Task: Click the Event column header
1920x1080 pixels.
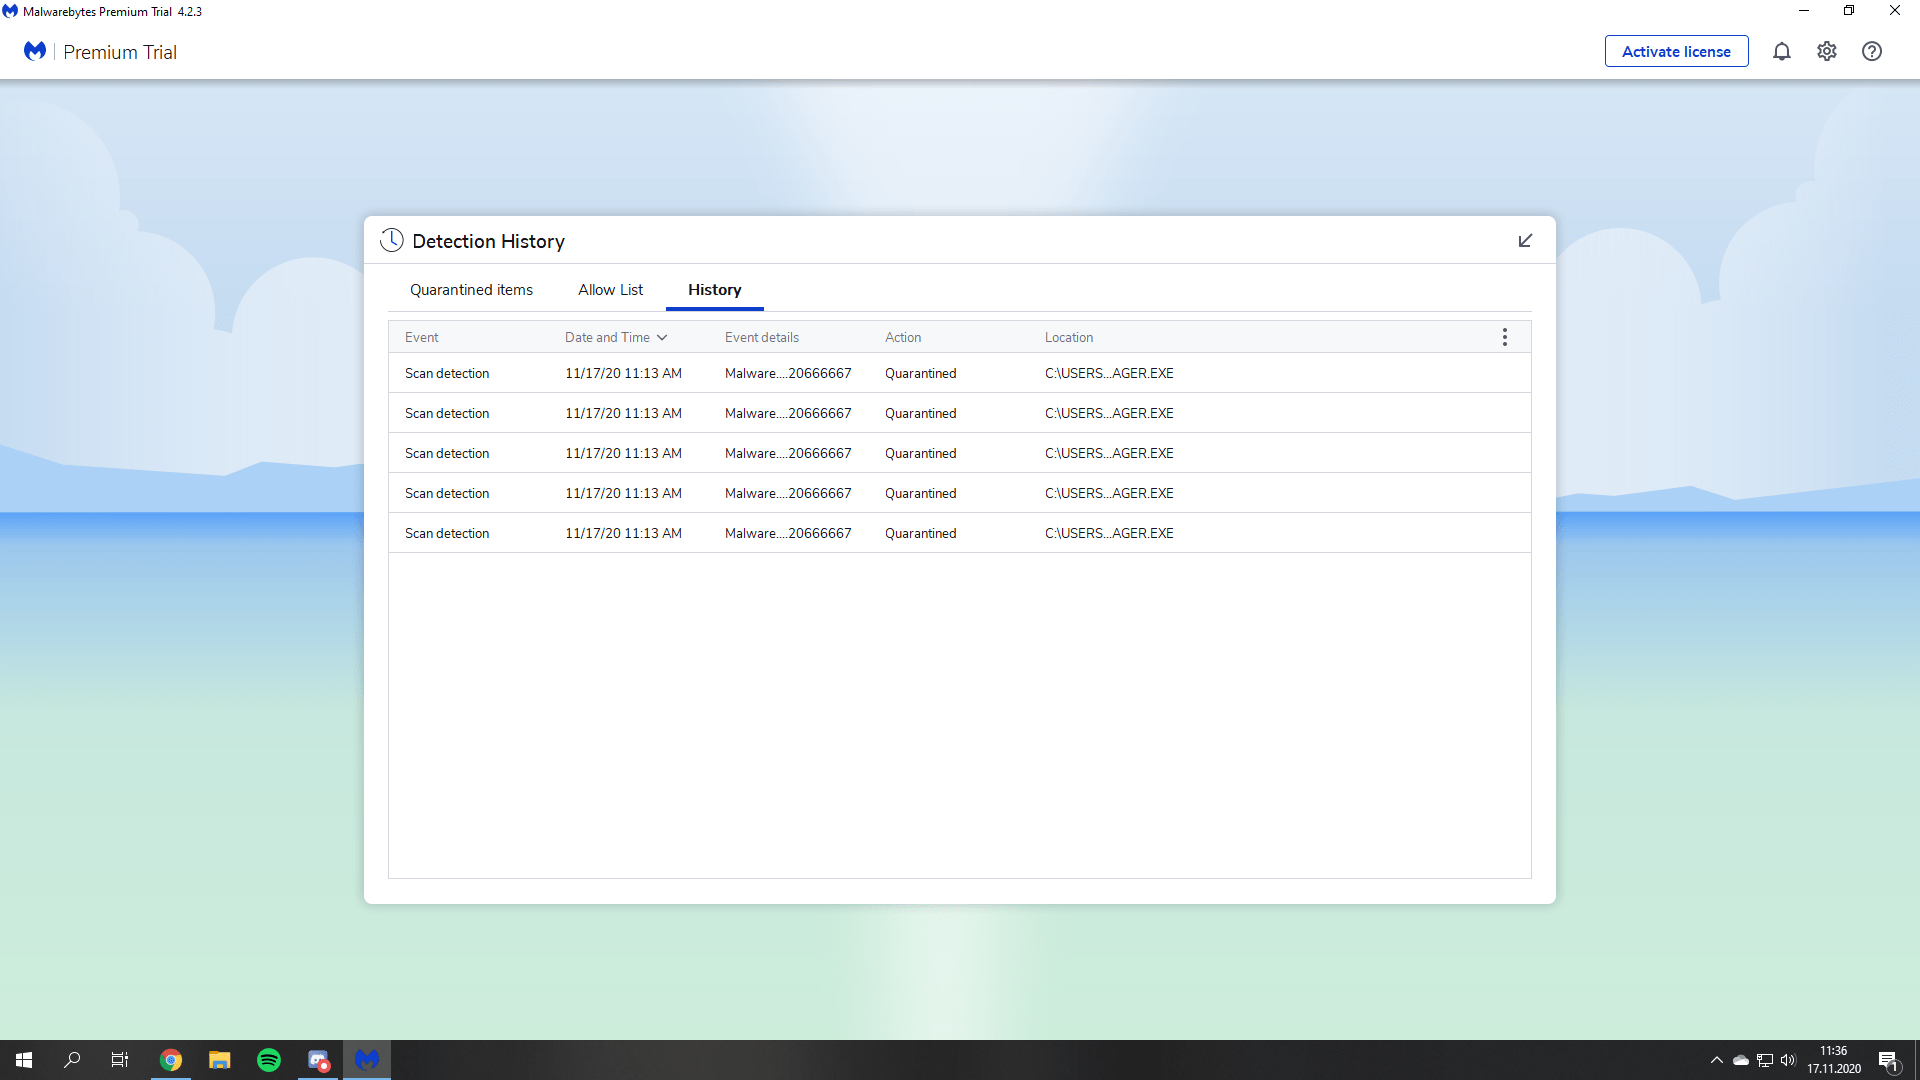Action: pyautogui.click(x=421, y=337)
